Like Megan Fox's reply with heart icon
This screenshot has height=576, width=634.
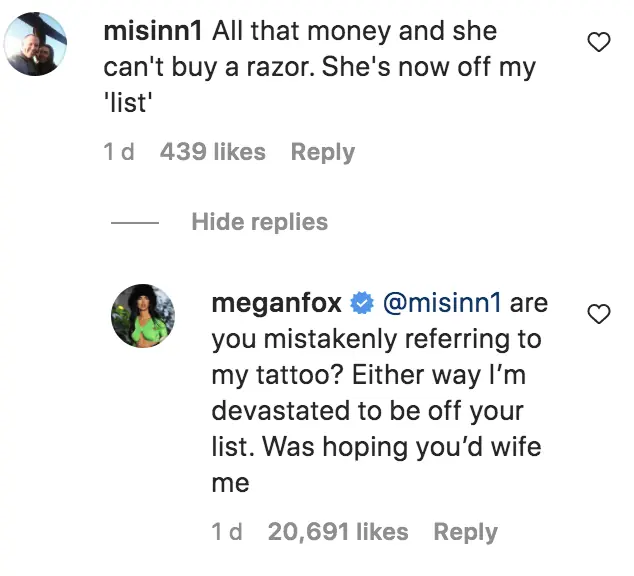point(598,314)
